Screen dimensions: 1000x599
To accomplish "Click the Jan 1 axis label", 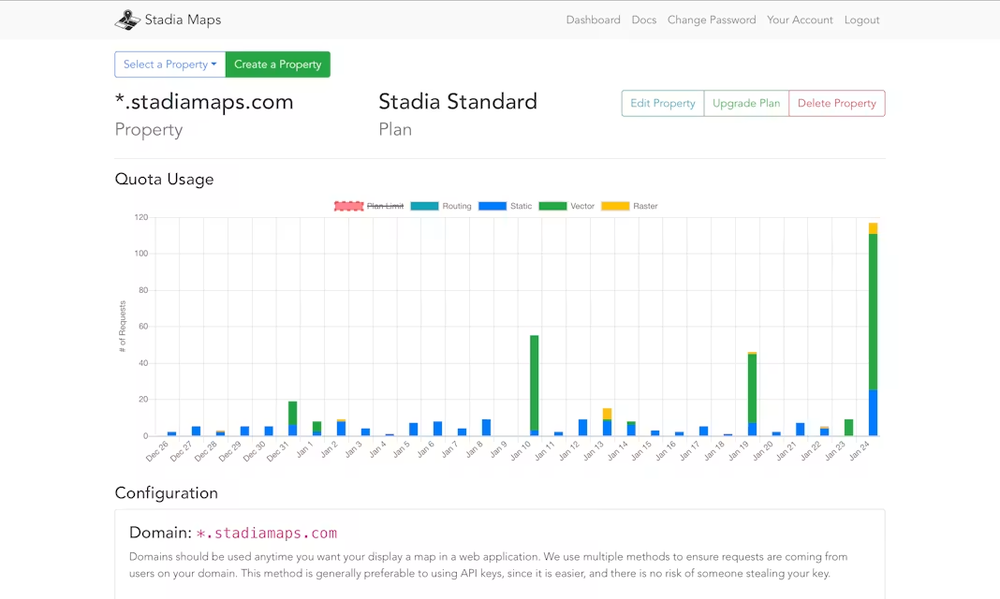I will tap(305, 449).
